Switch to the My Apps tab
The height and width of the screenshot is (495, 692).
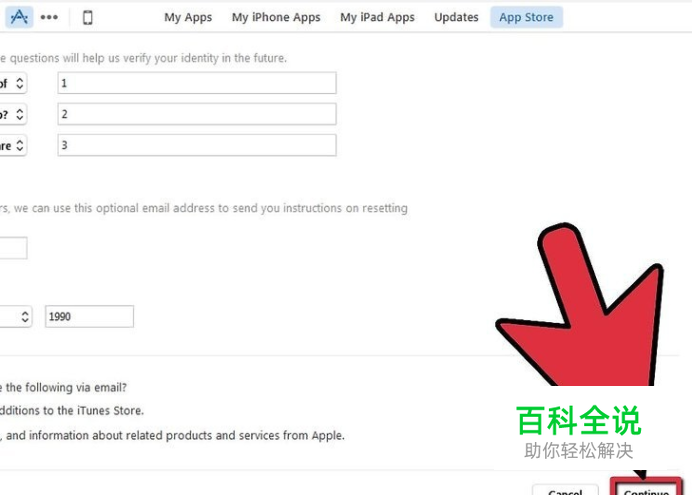(188, 17)
